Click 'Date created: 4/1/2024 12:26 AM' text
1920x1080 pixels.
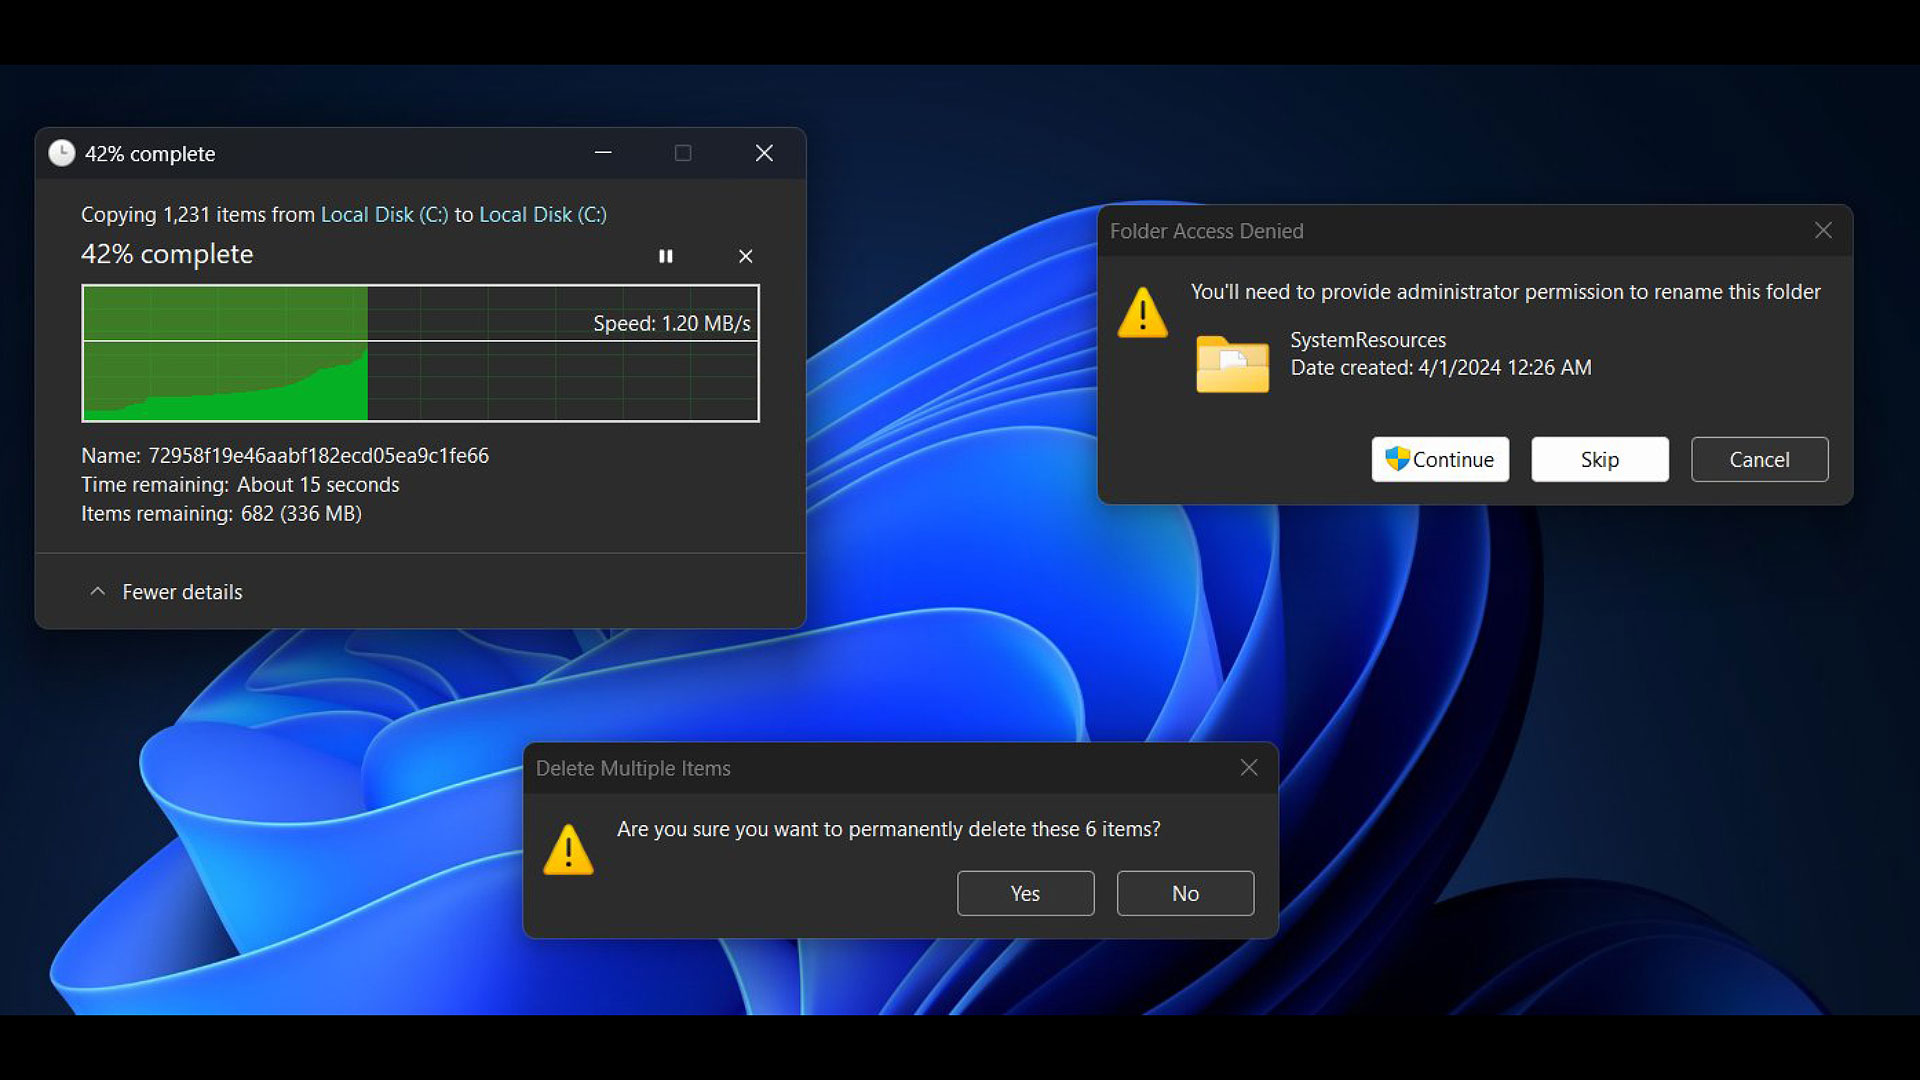pyautogui.click(x=1441, y=368)
